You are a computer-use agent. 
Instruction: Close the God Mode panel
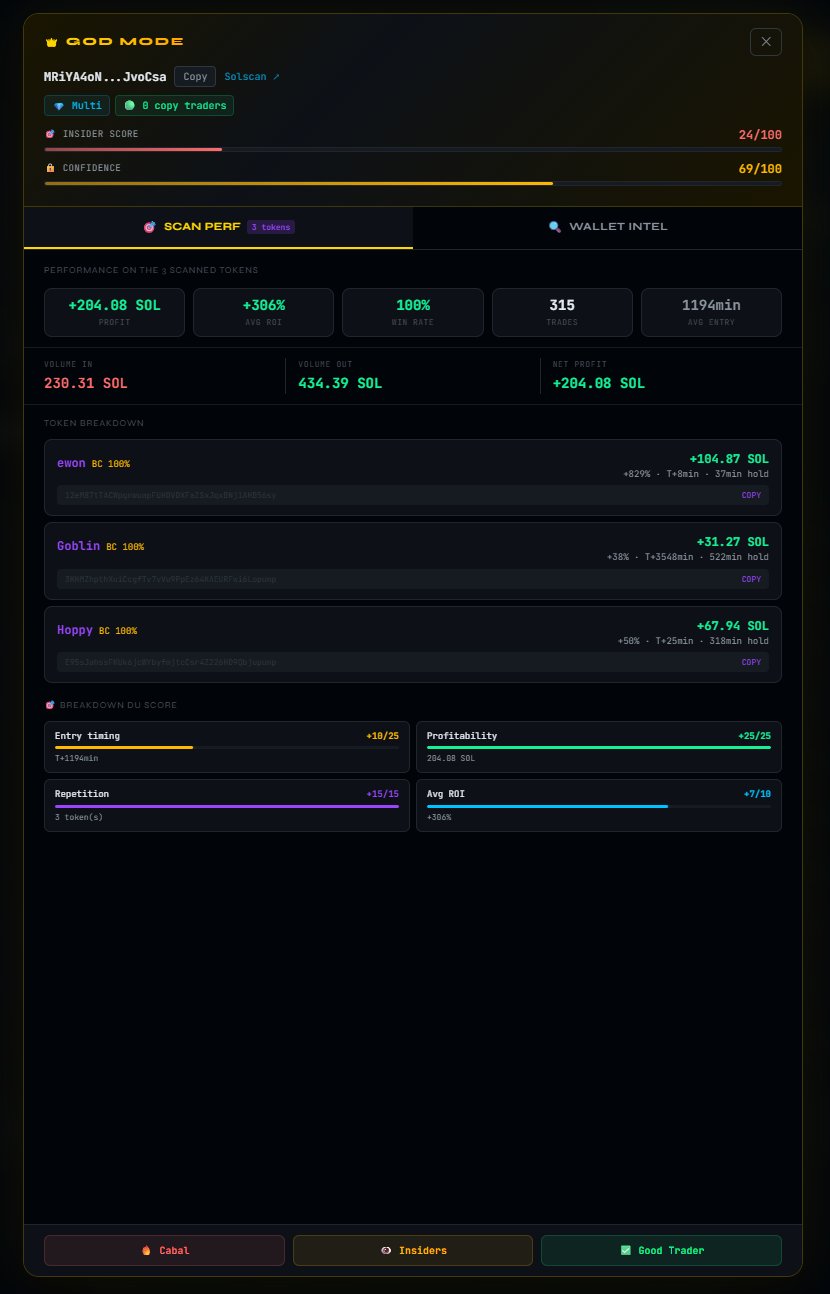click(766, 42)
